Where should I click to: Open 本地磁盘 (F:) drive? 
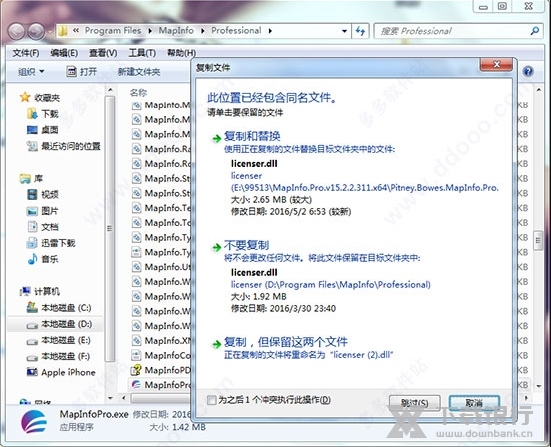click(x=59, y=356)
